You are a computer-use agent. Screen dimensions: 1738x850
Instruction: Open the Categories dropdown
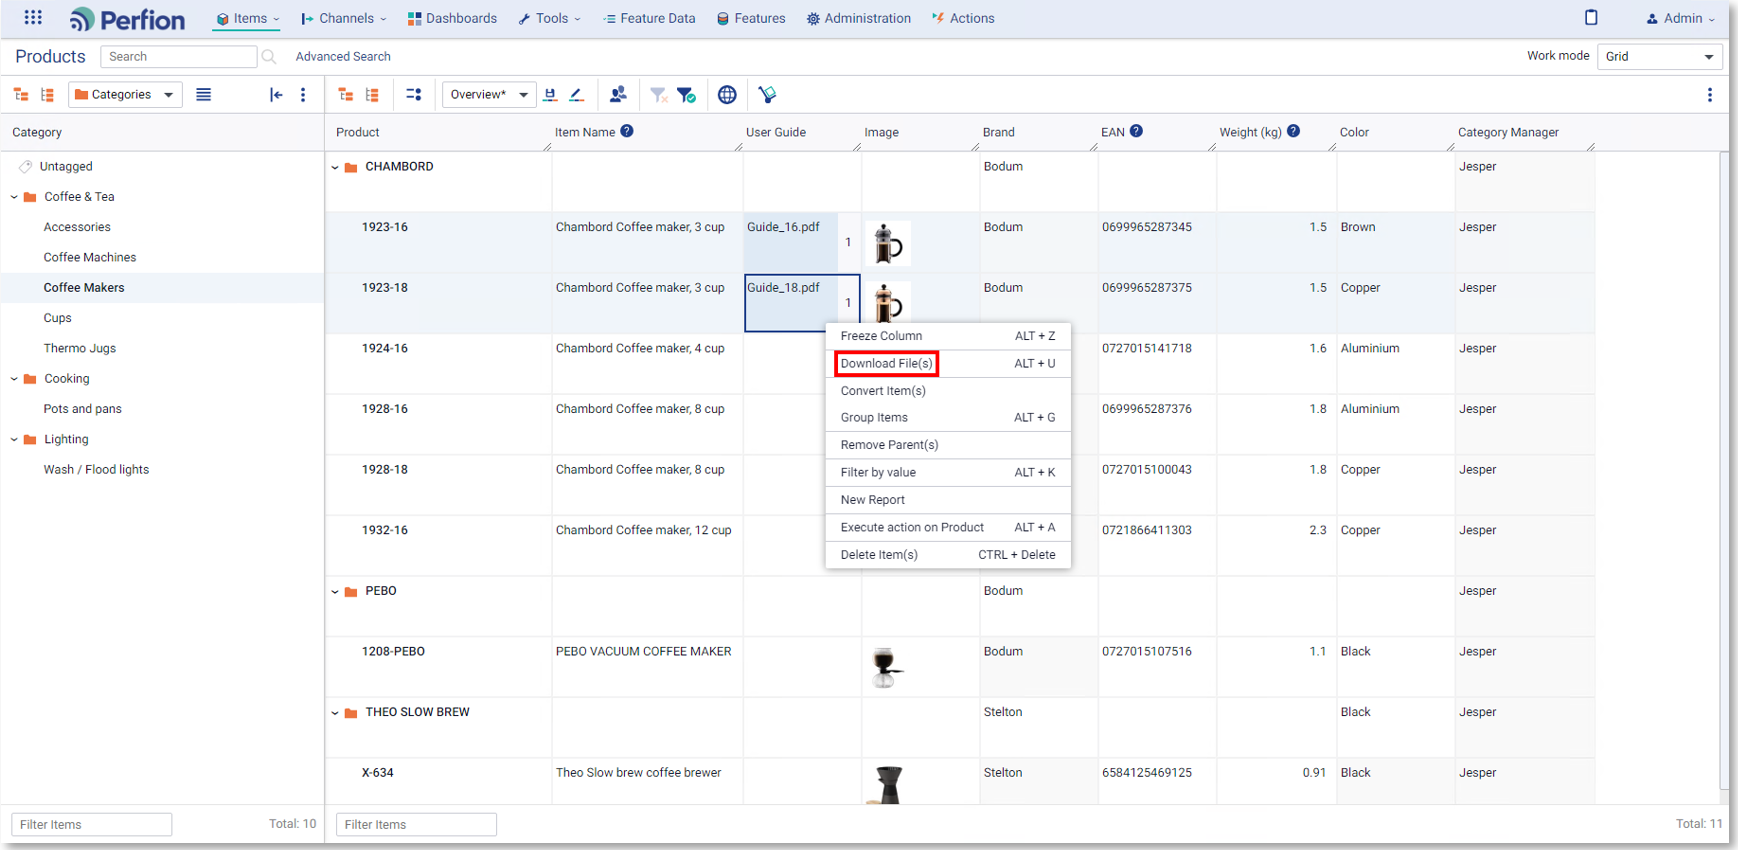[x=125, y=95]
